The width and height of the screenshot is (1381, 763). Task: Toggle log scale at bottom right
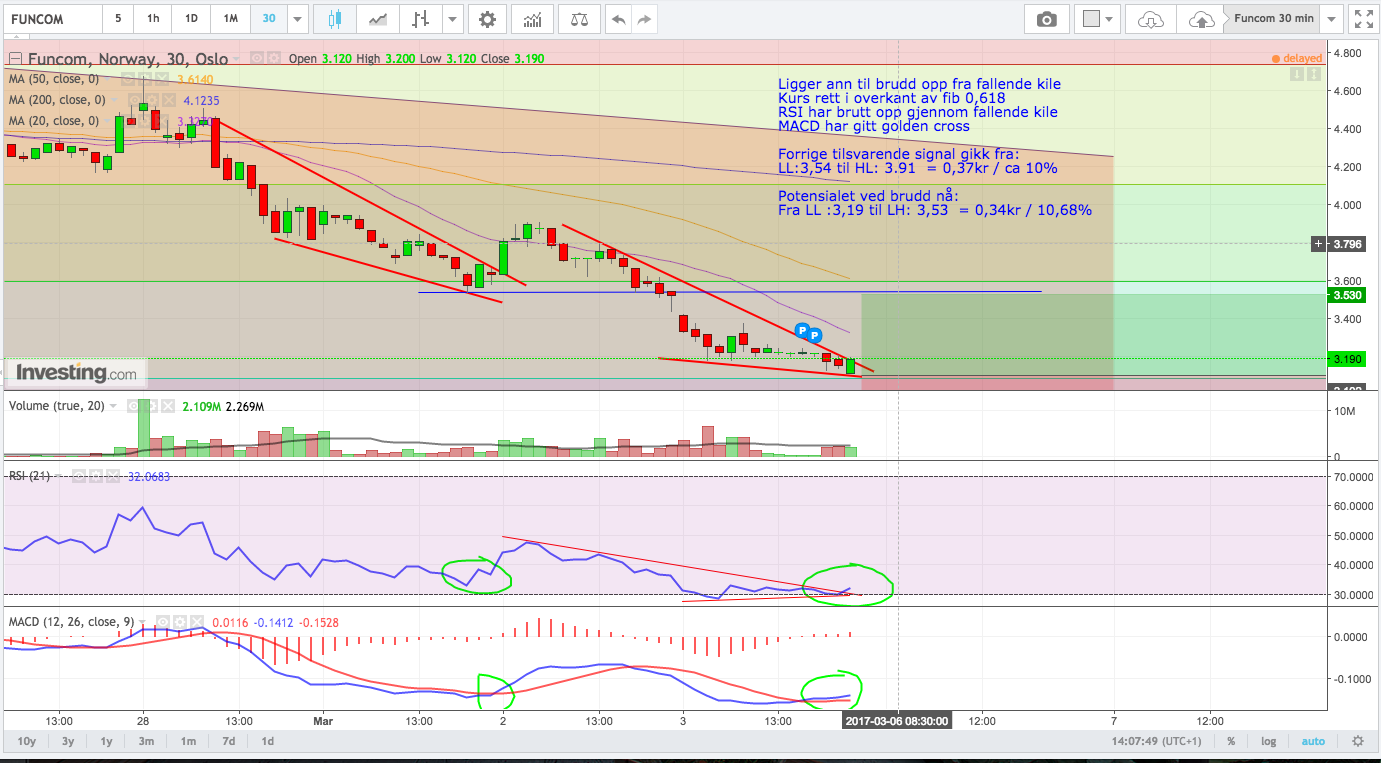1268,741
